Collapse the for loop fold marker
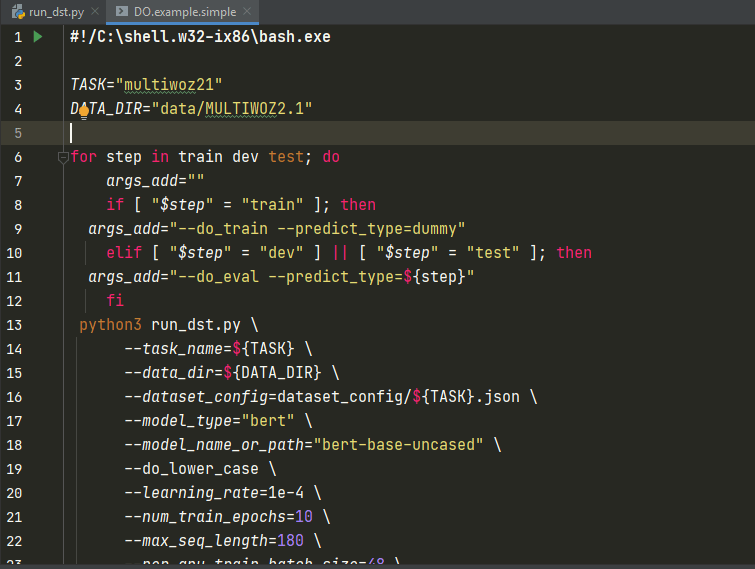755x569 pixels. coord(63,157)
